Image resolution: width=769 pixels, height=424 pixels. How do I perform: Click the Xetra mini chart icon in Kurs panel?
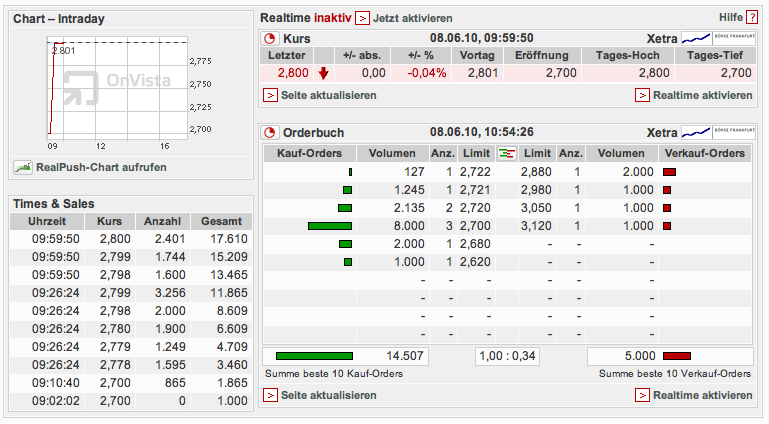tap(696, 38)
